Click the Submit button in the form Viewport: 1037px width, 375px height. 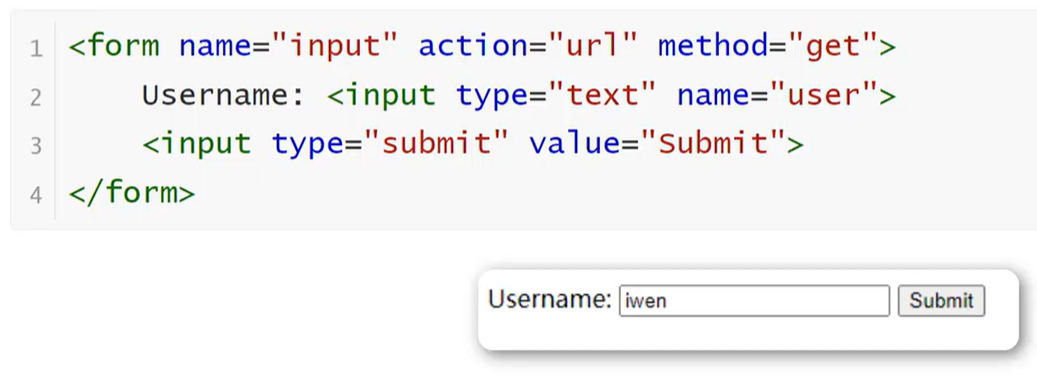[x=941, y=301]
